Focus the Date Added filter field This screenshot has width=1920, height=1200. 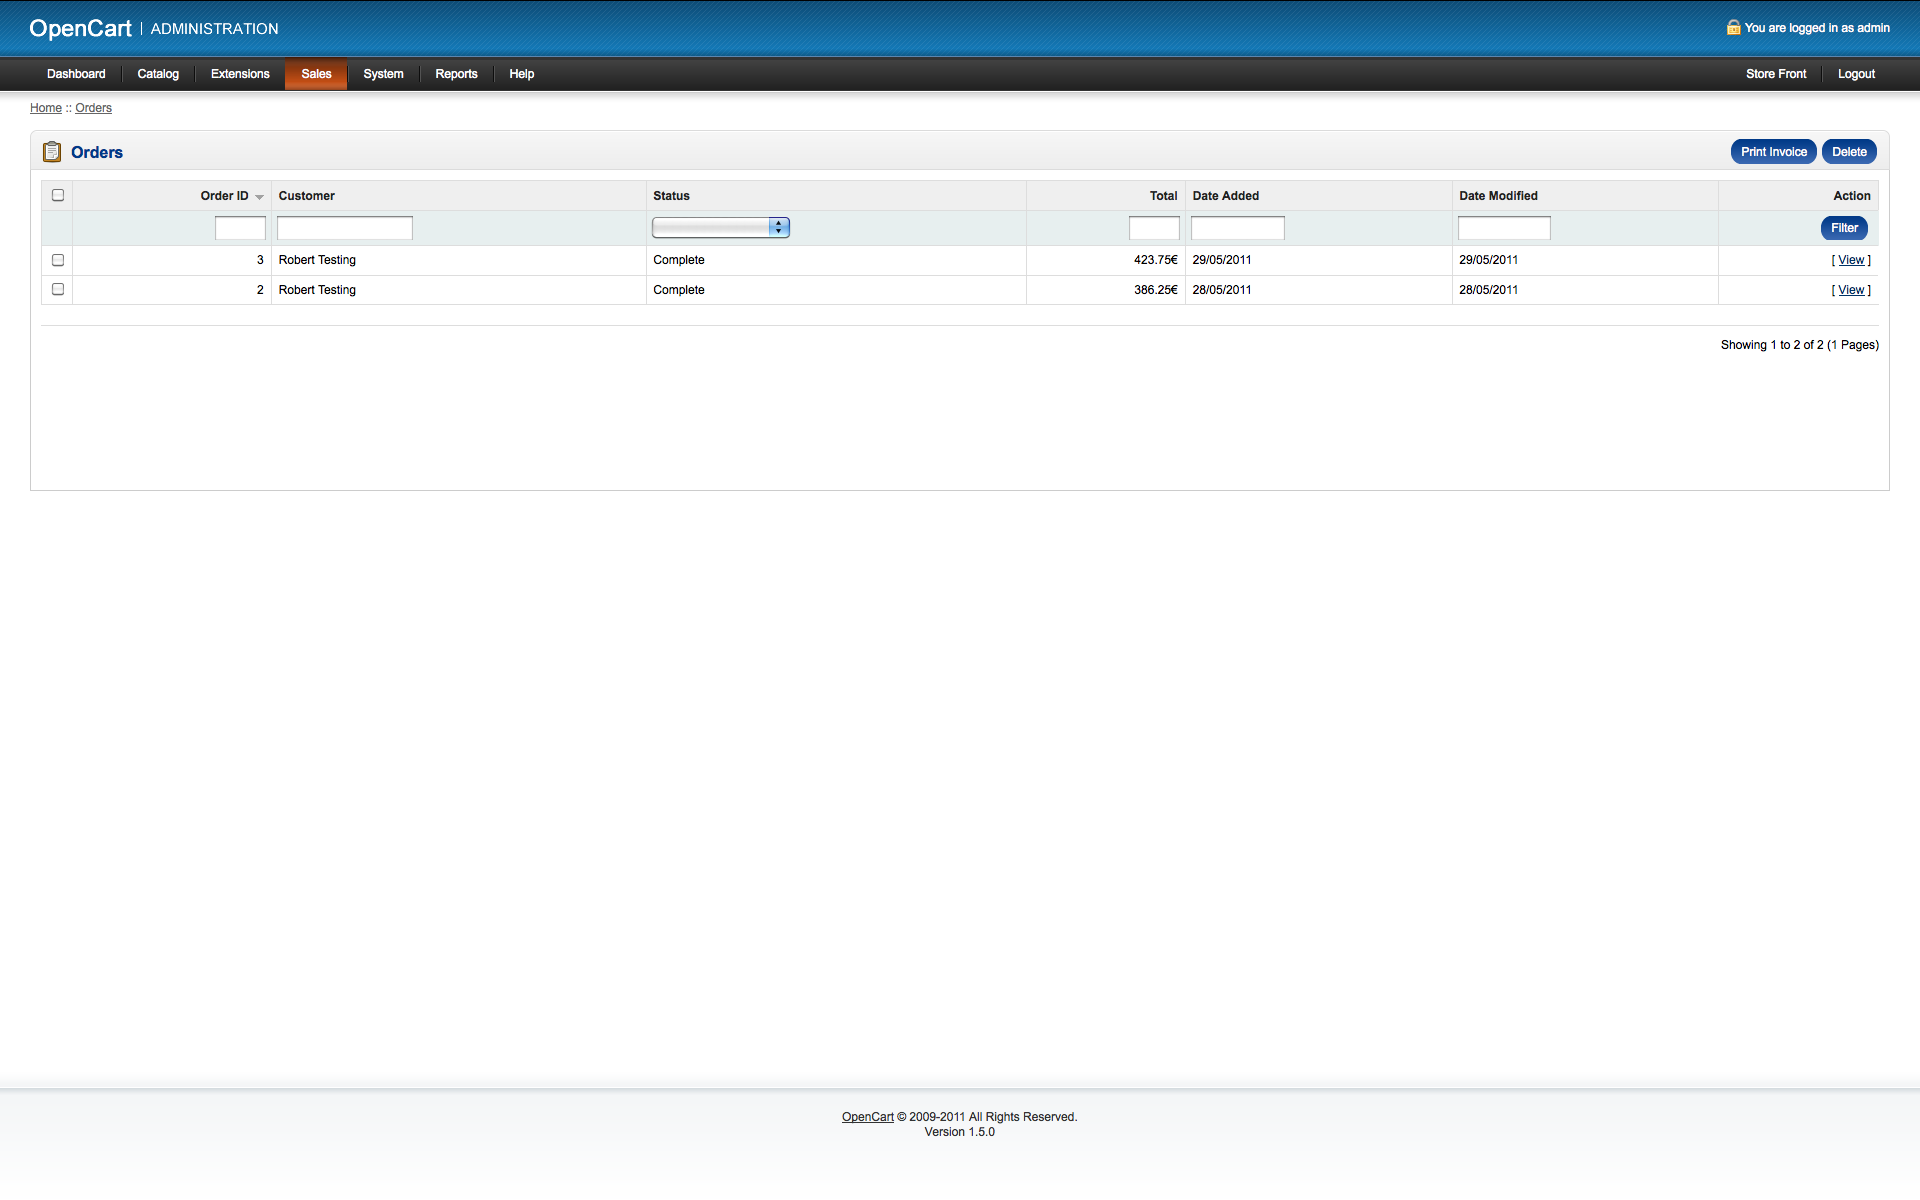click(1238, 228)
